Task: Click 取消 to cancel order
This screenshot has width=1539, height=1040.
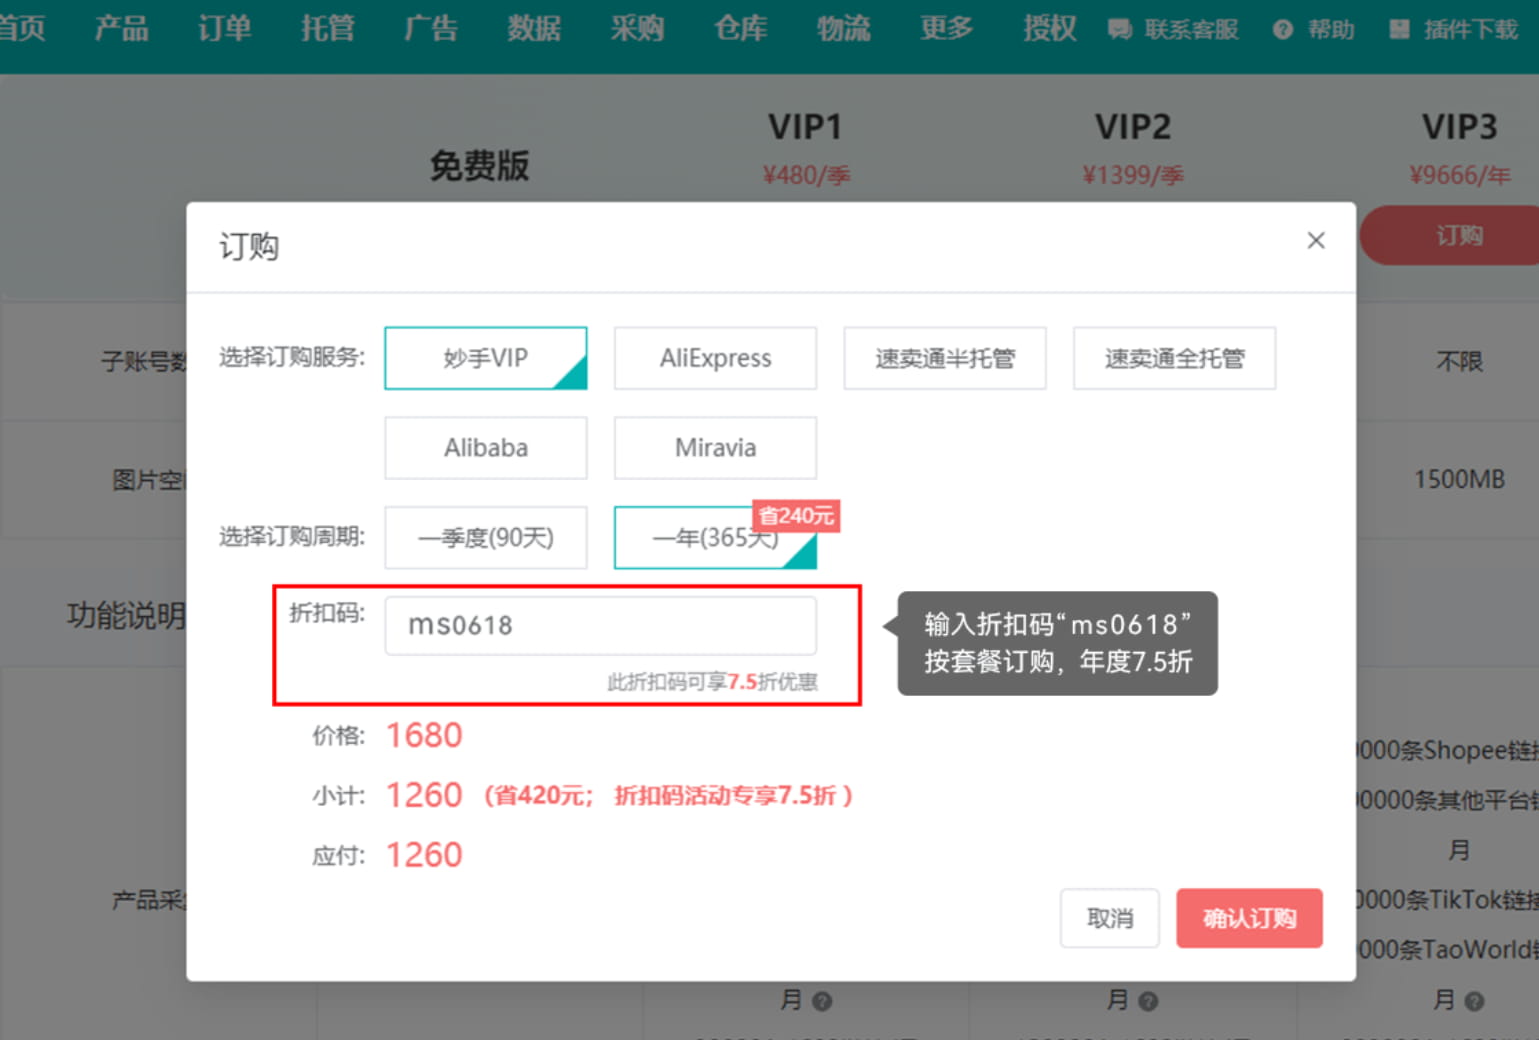Action: (x=1110, y=918)
